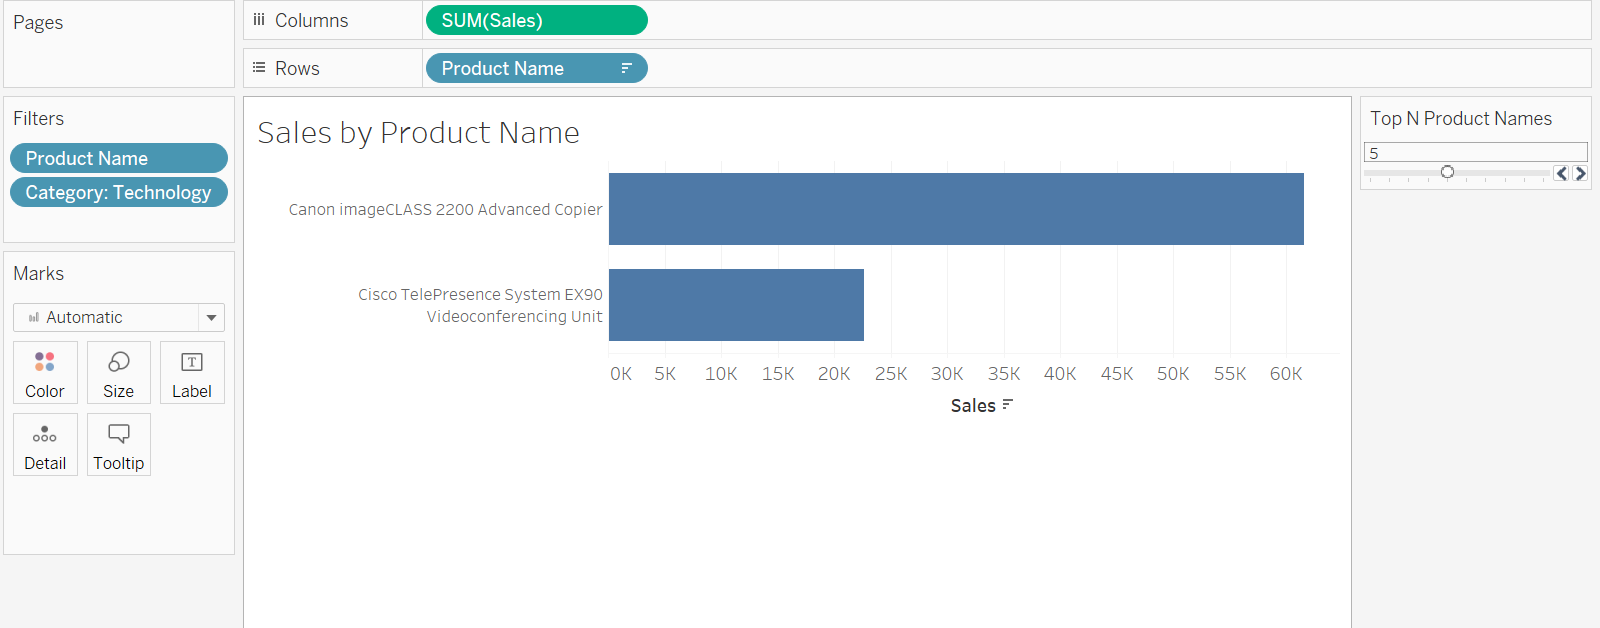Select the Product Name filter pill
The width and height of the screenshot is (1600, 628).
point(118,158)
